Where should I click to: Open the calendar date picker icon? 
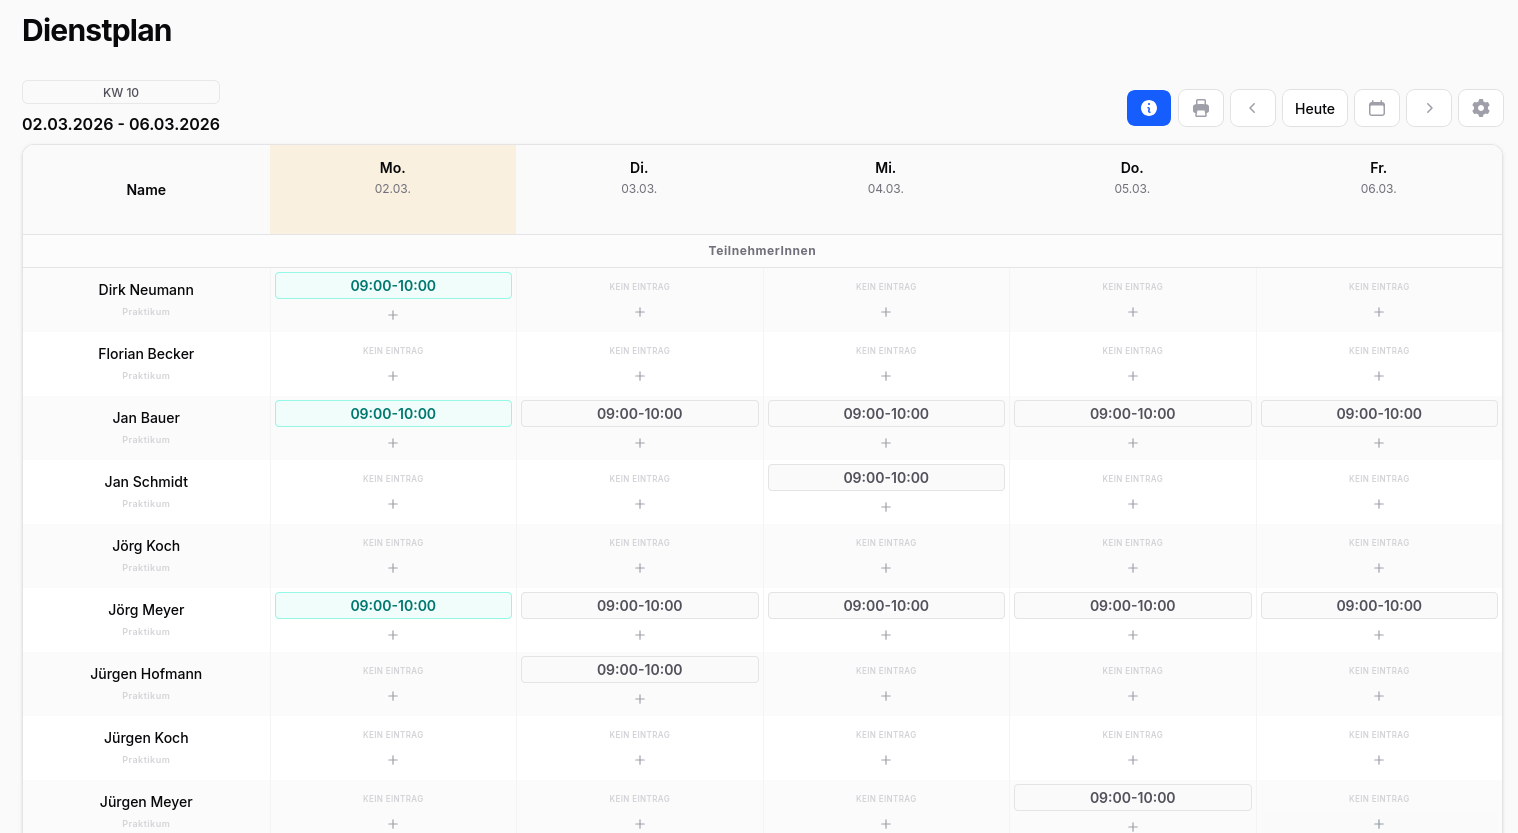[x=1376, y=108]
